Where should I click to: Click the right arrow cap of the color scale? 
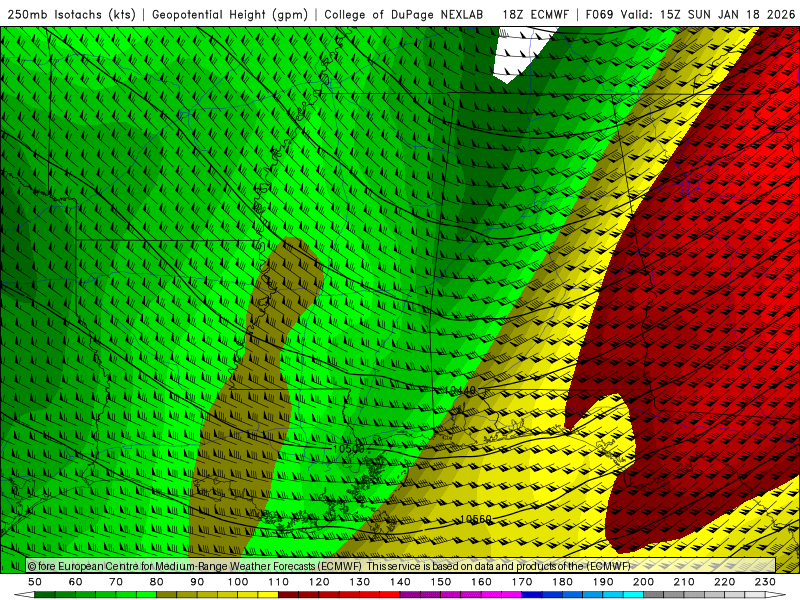pos(775,595)
